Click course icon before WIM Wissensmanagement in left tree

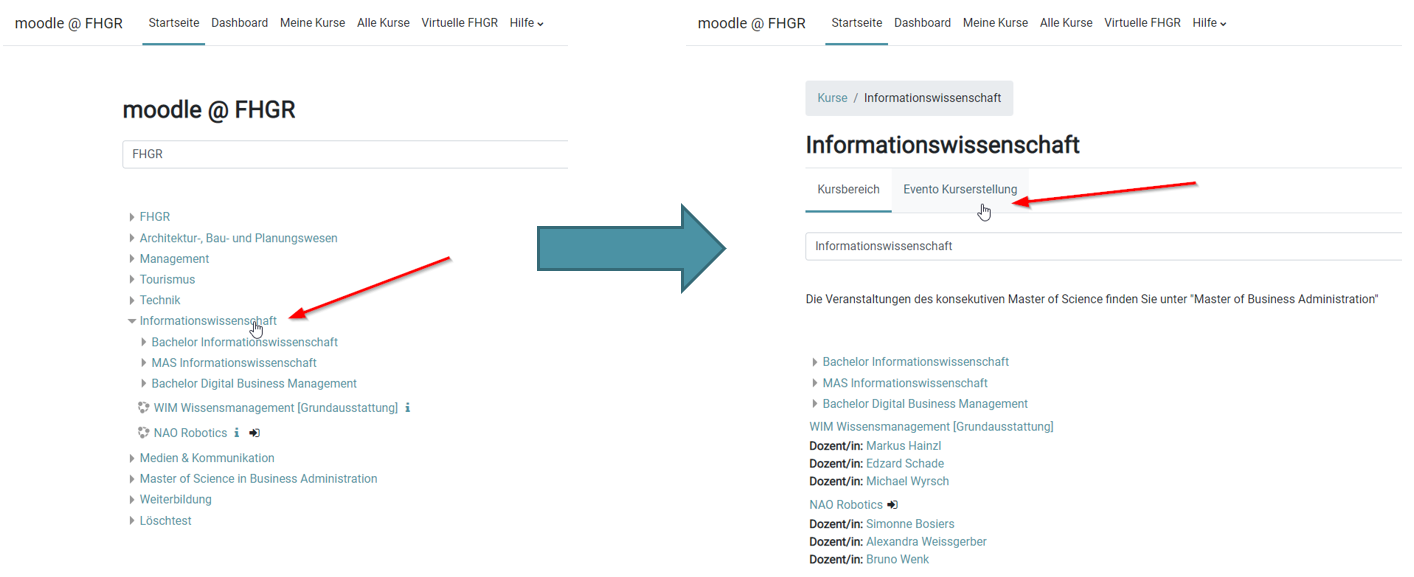144,408
